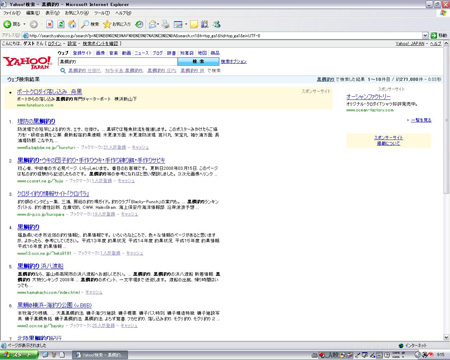Open the 表示 menu

52,13
